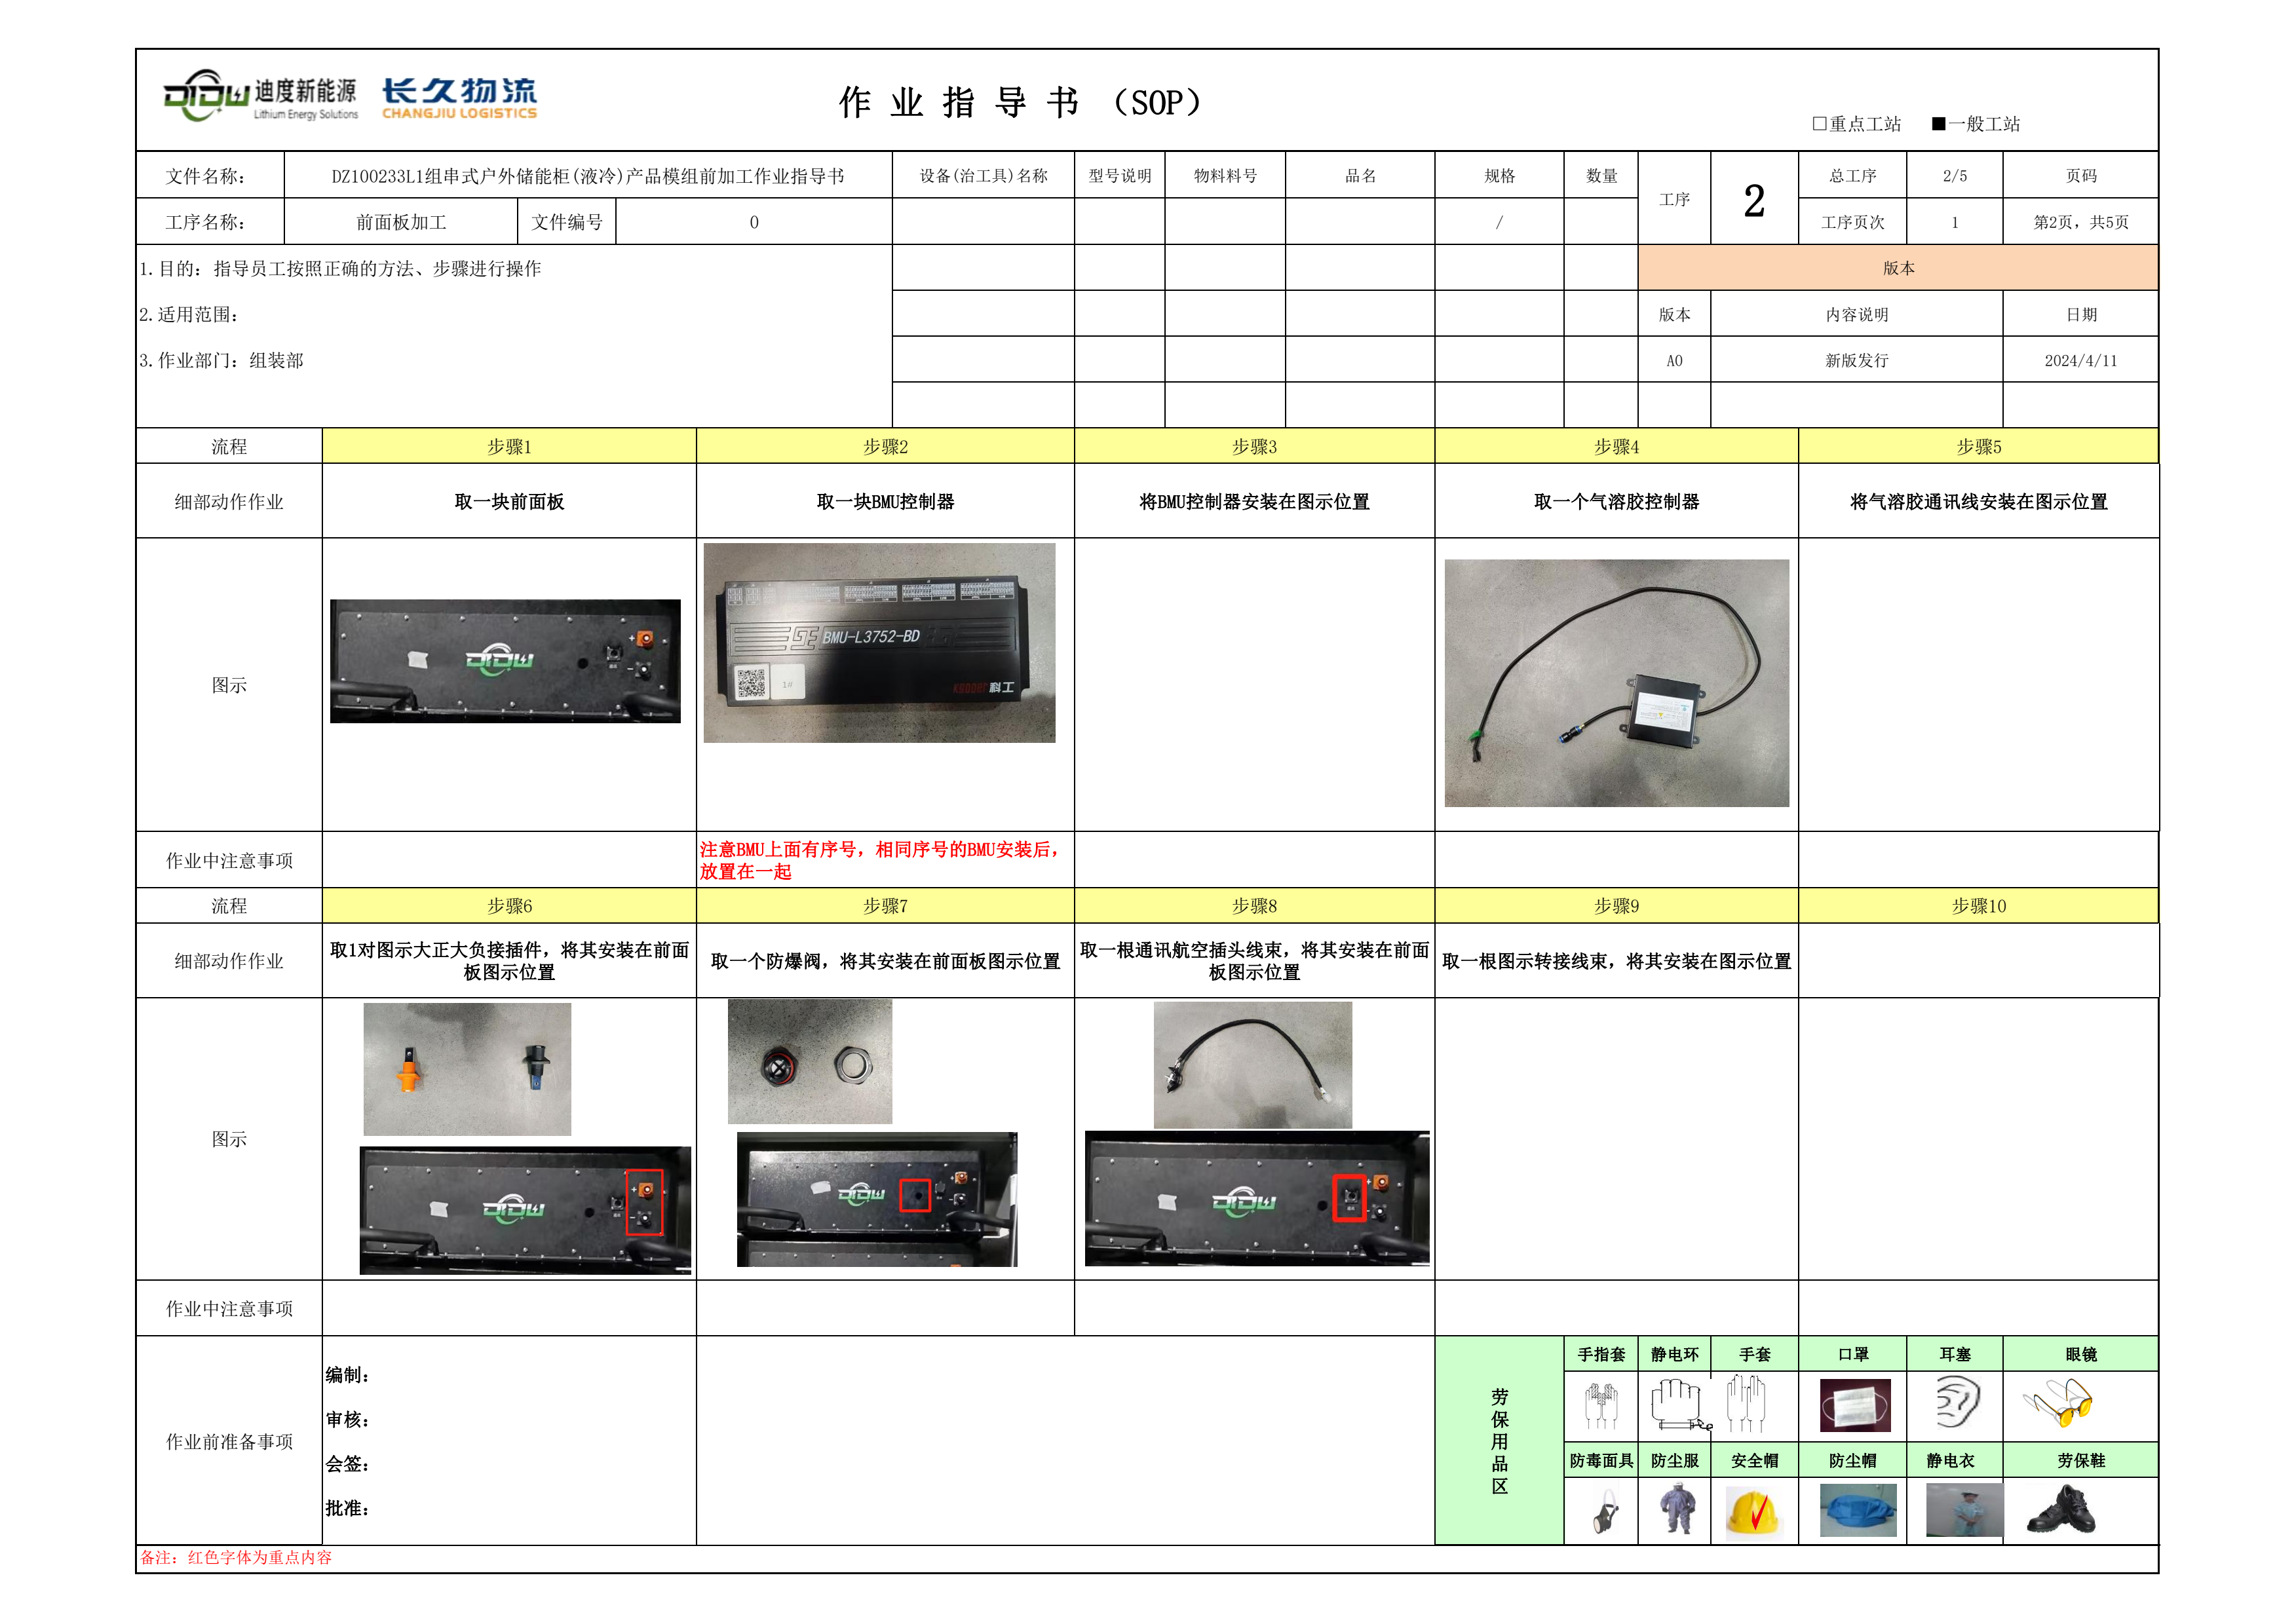The image size is (2296, 1624).
Task: Check the 重点工站 checkbox
Action: (x=1819, y=124)
